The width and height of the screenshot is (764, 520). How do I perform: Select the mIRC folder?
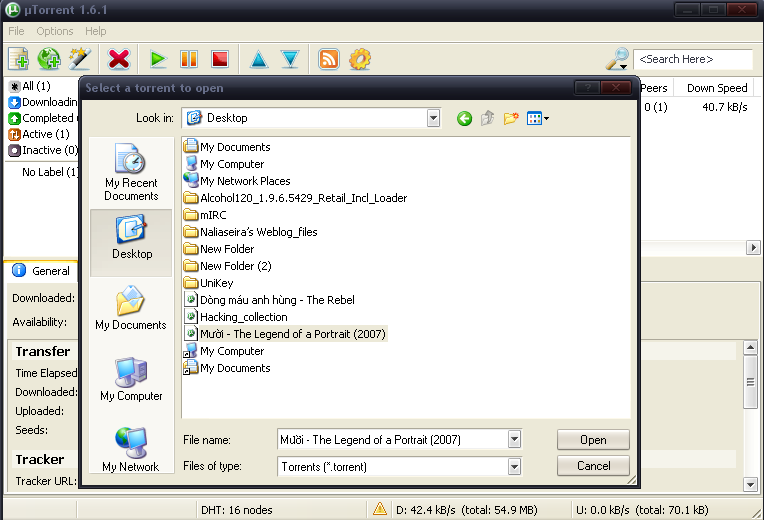click(205, 215)
